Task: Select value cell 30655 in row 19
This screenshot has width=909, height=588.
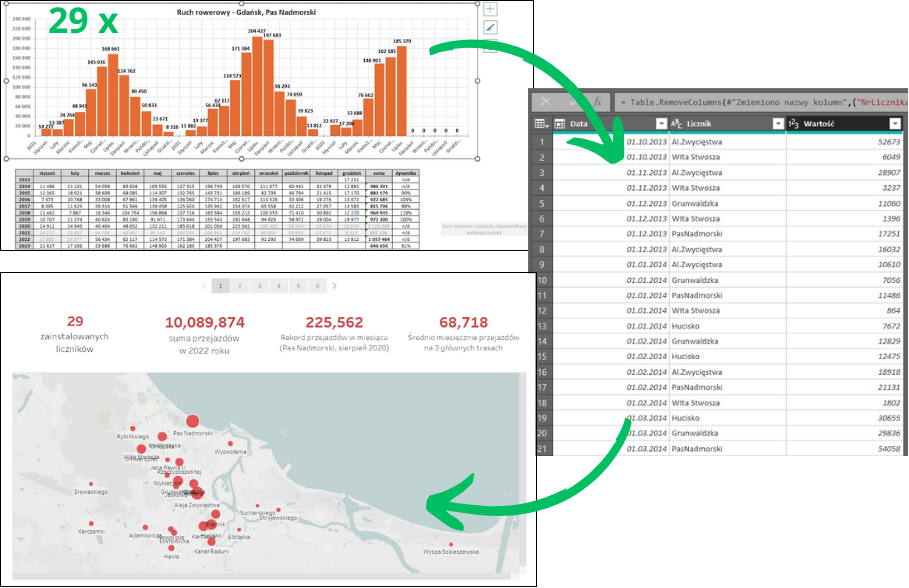Action: pyautogui.click(x=845, y=418)
